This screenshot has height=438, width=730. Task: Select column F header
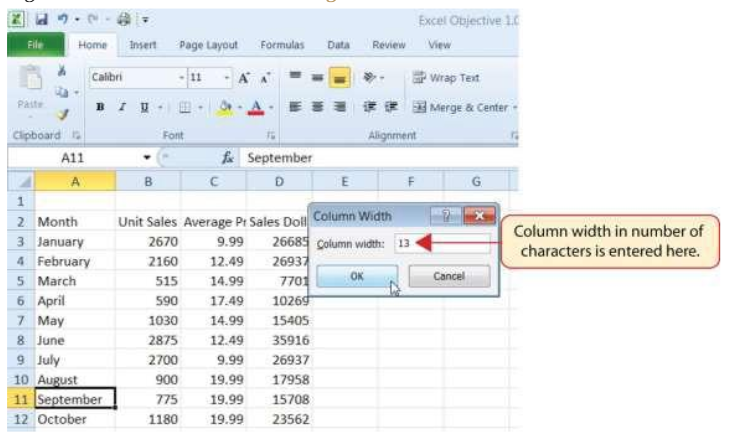(411, 181)
